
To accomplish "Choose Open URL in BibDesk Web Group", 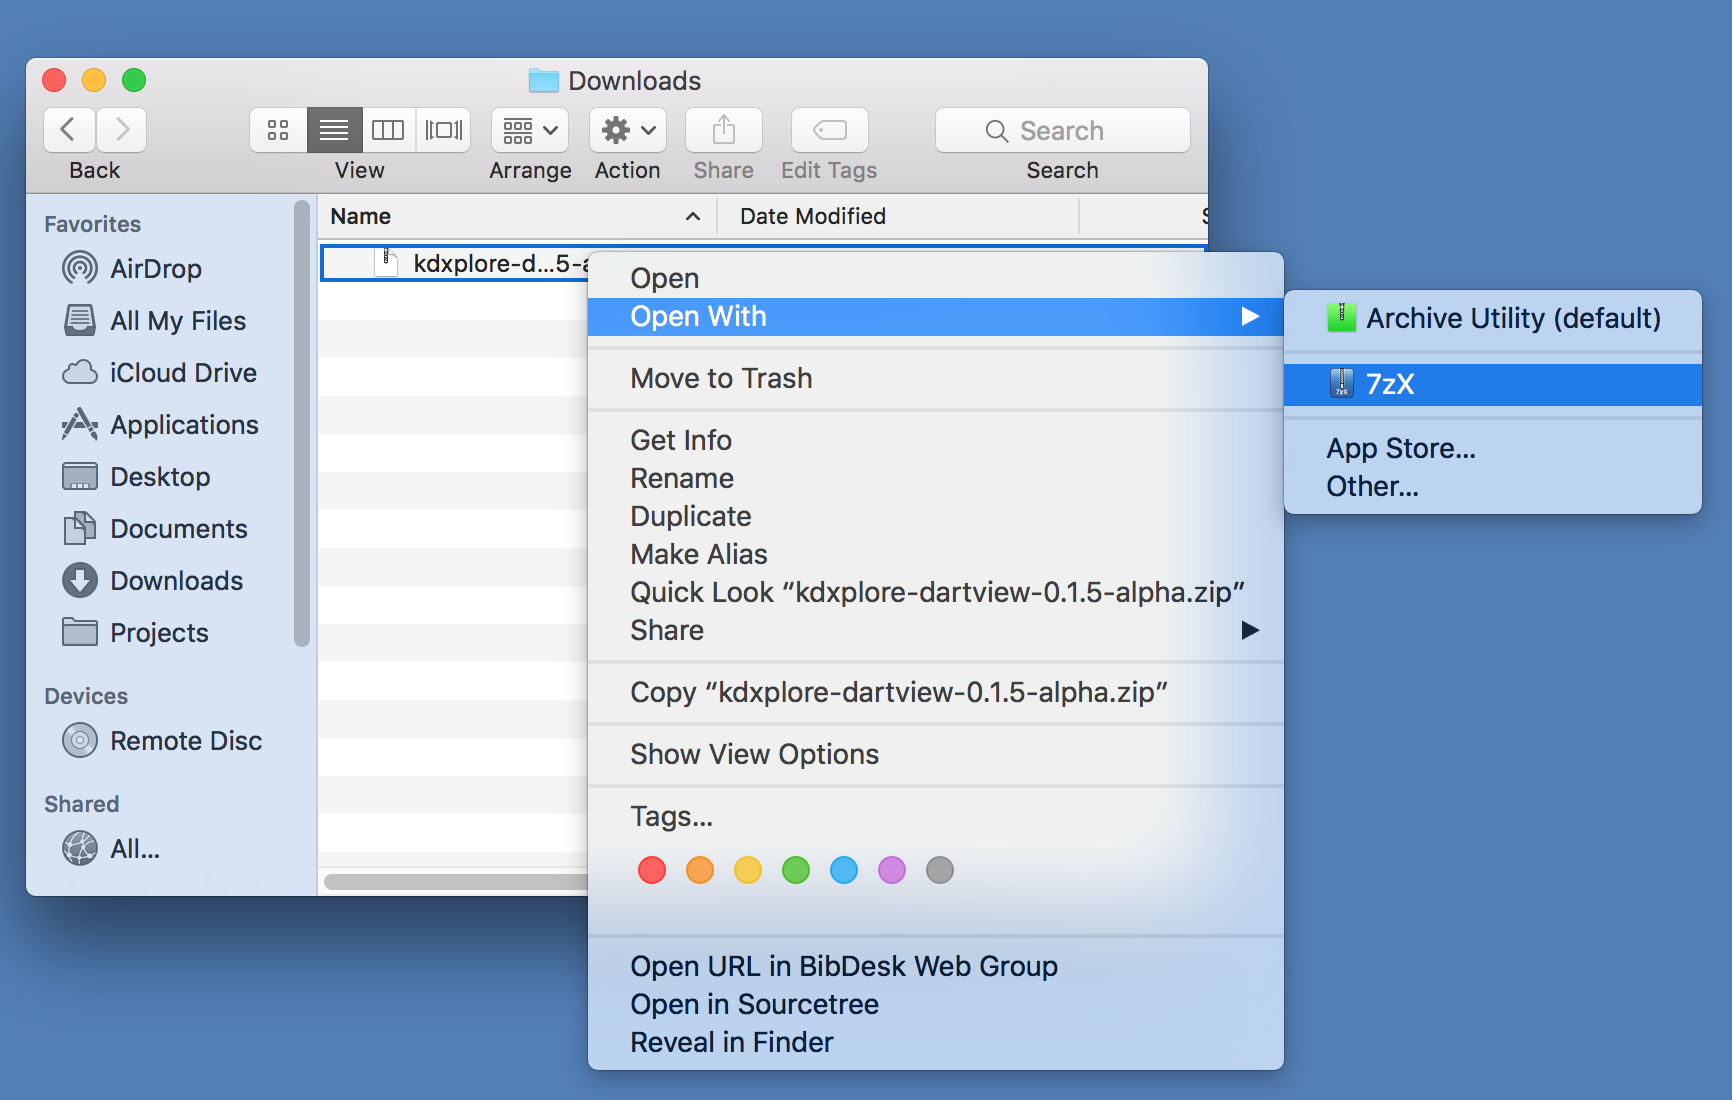I will click(x=935, y=966).
